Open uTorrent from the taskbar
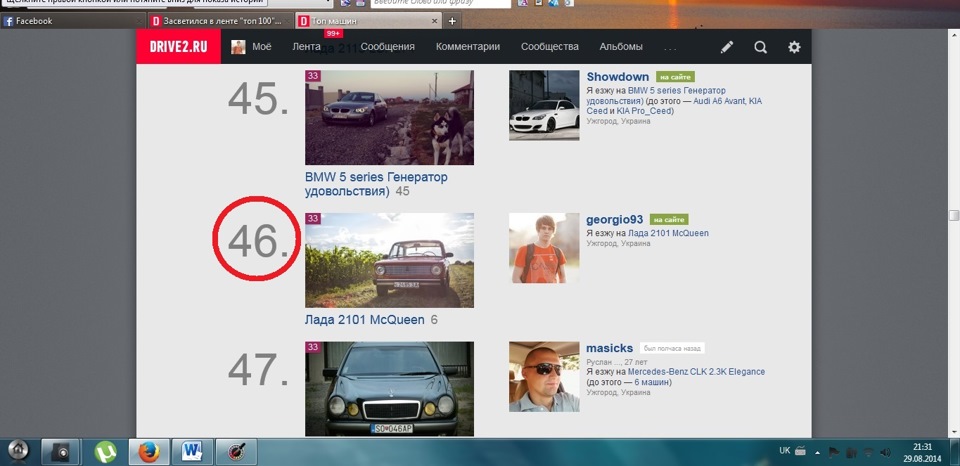Screen dimensions: 960x466 coord(105,453)
